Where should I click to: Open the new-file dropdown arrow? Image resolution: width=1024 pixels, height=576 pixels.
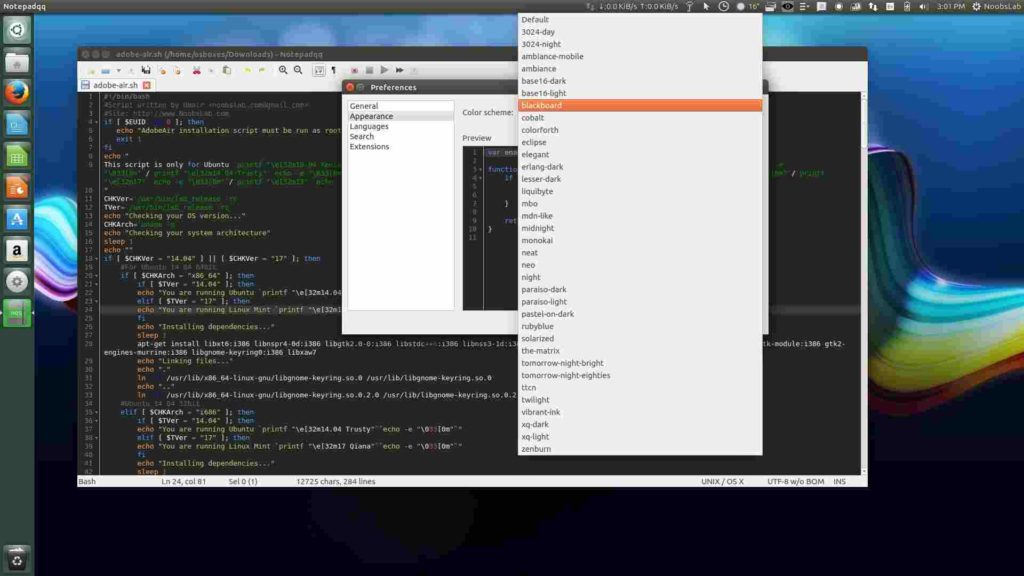click(x=118, y=70)
